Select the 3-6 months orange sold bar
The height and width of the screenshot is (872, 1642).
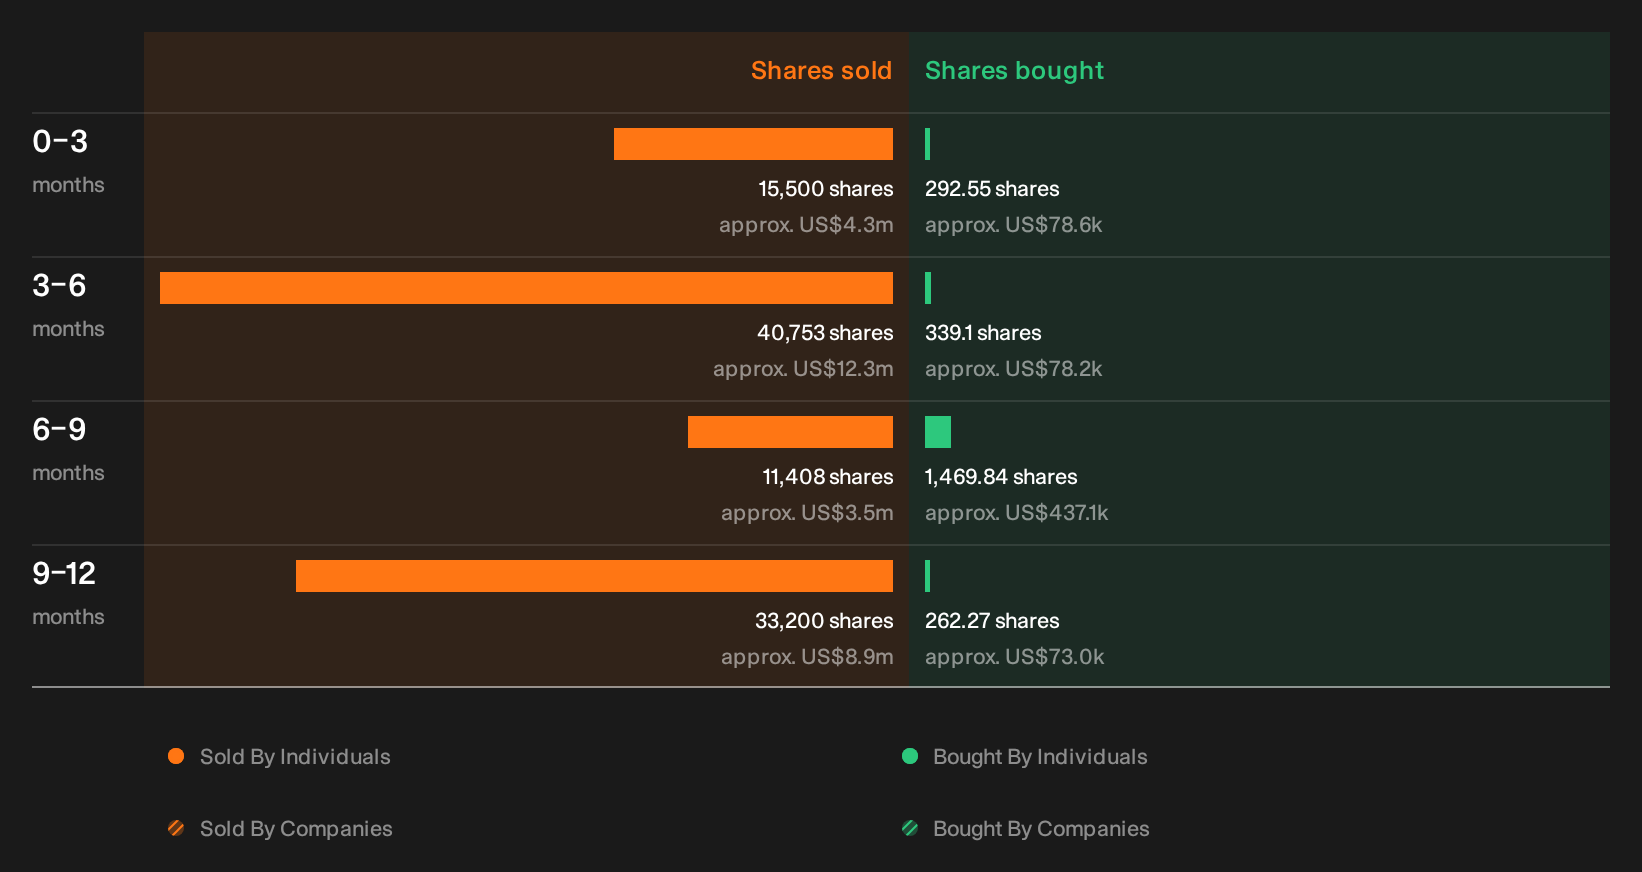point(526,288)
